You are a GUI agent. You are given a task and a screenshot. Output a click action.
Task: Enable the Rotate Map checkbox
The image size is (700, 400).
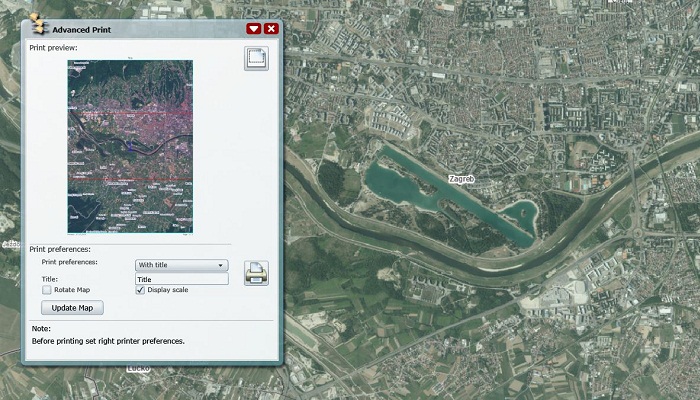47,290
